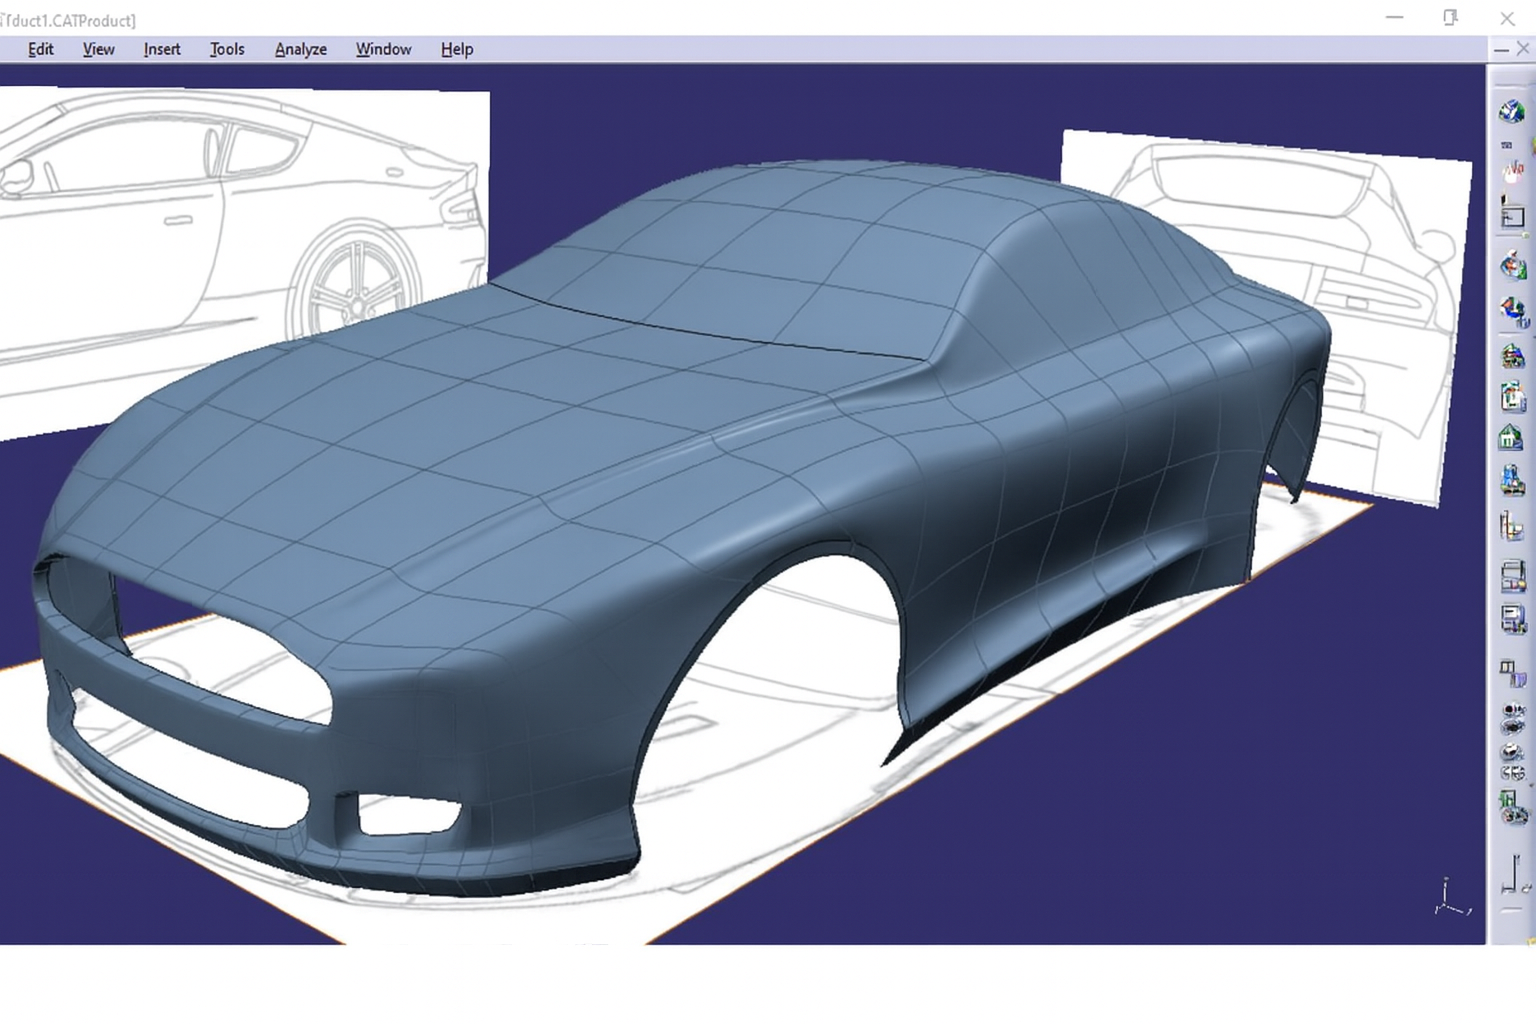
Task: Open the Insert menu
Action: (x=162, y=49)
